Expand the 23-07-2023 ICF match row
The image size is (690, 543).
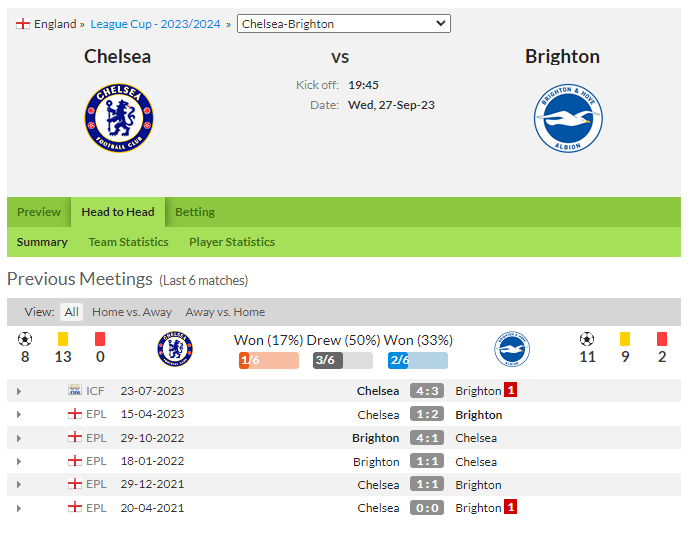pyautogui.click(x=18, y=391)
